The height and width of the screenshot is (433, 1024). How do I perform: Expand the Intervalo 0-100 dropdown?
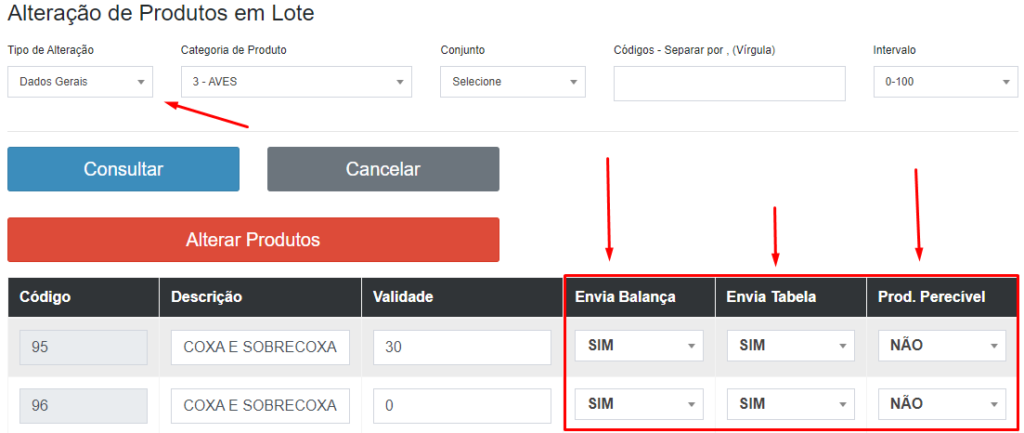tap(945, 82)
